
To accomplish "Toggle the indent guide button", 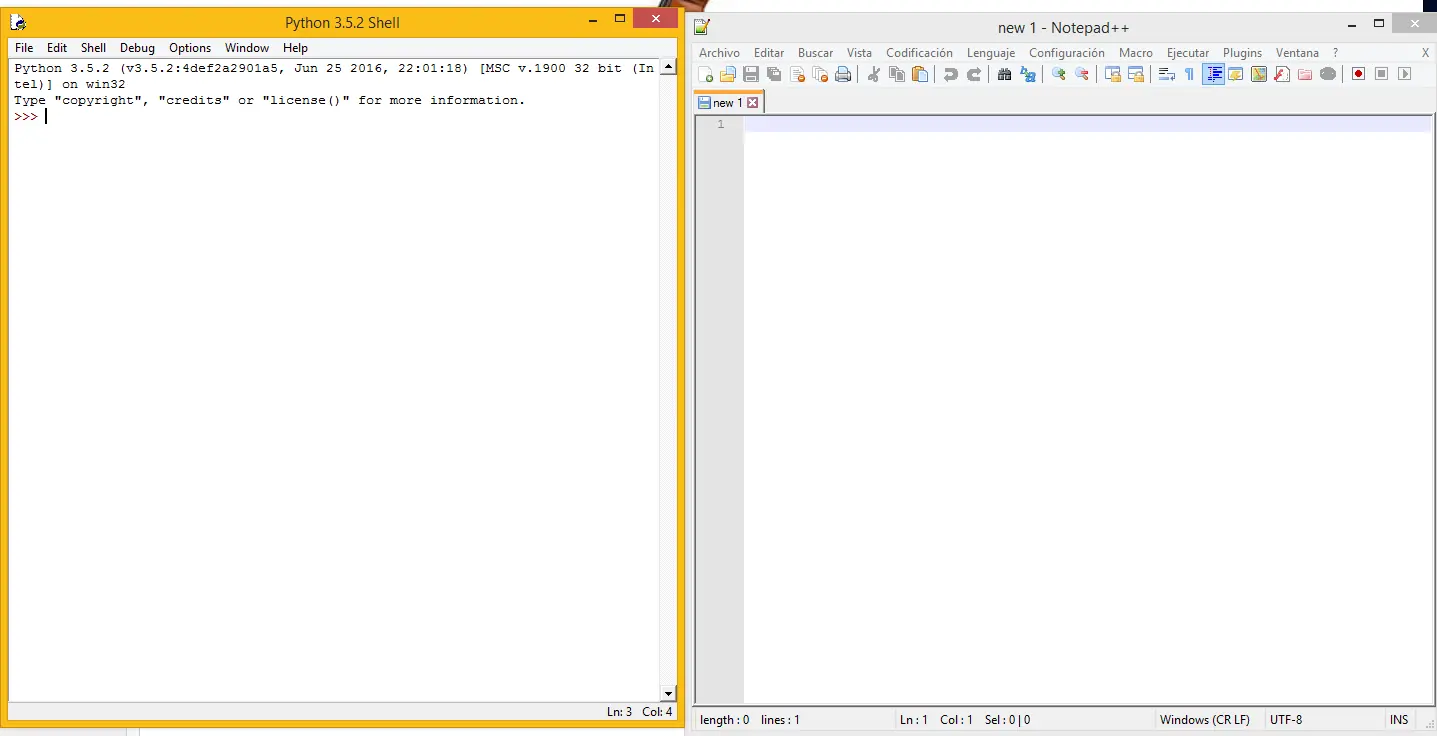I will tap(1213, 74).
